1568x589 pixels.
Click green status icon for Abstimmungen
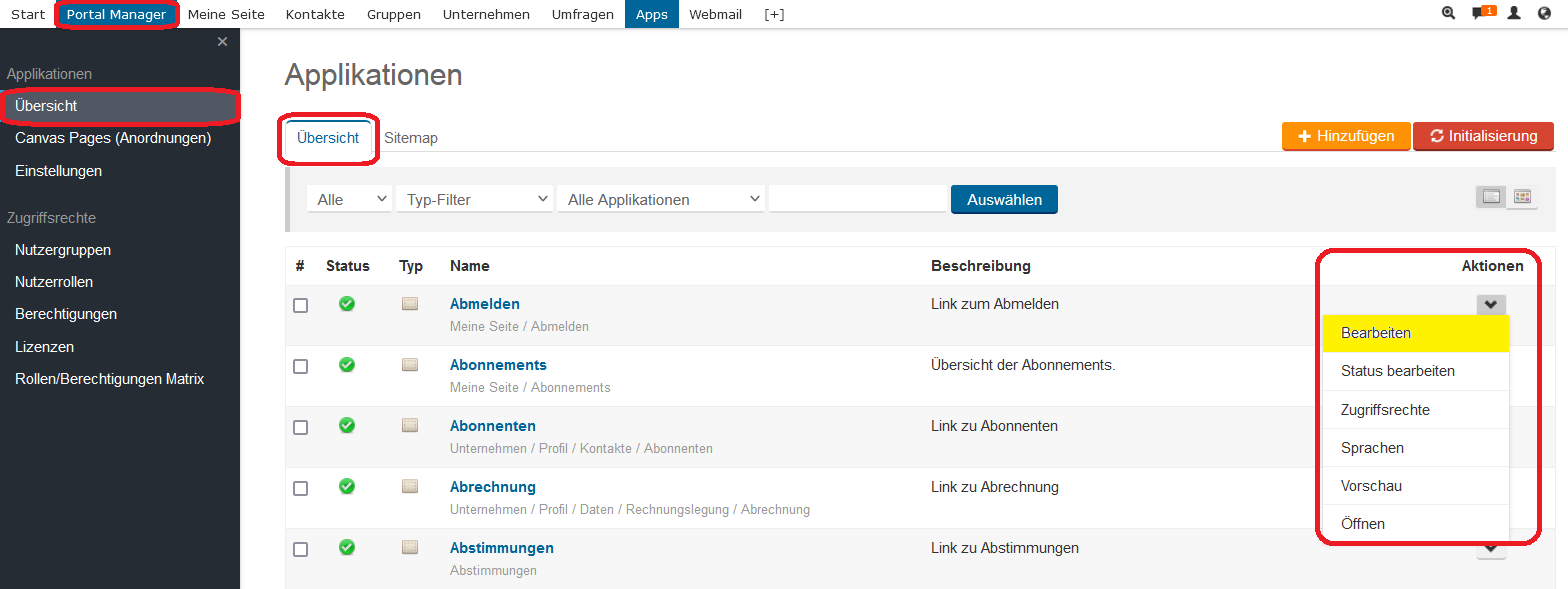(x=347, y=548)
